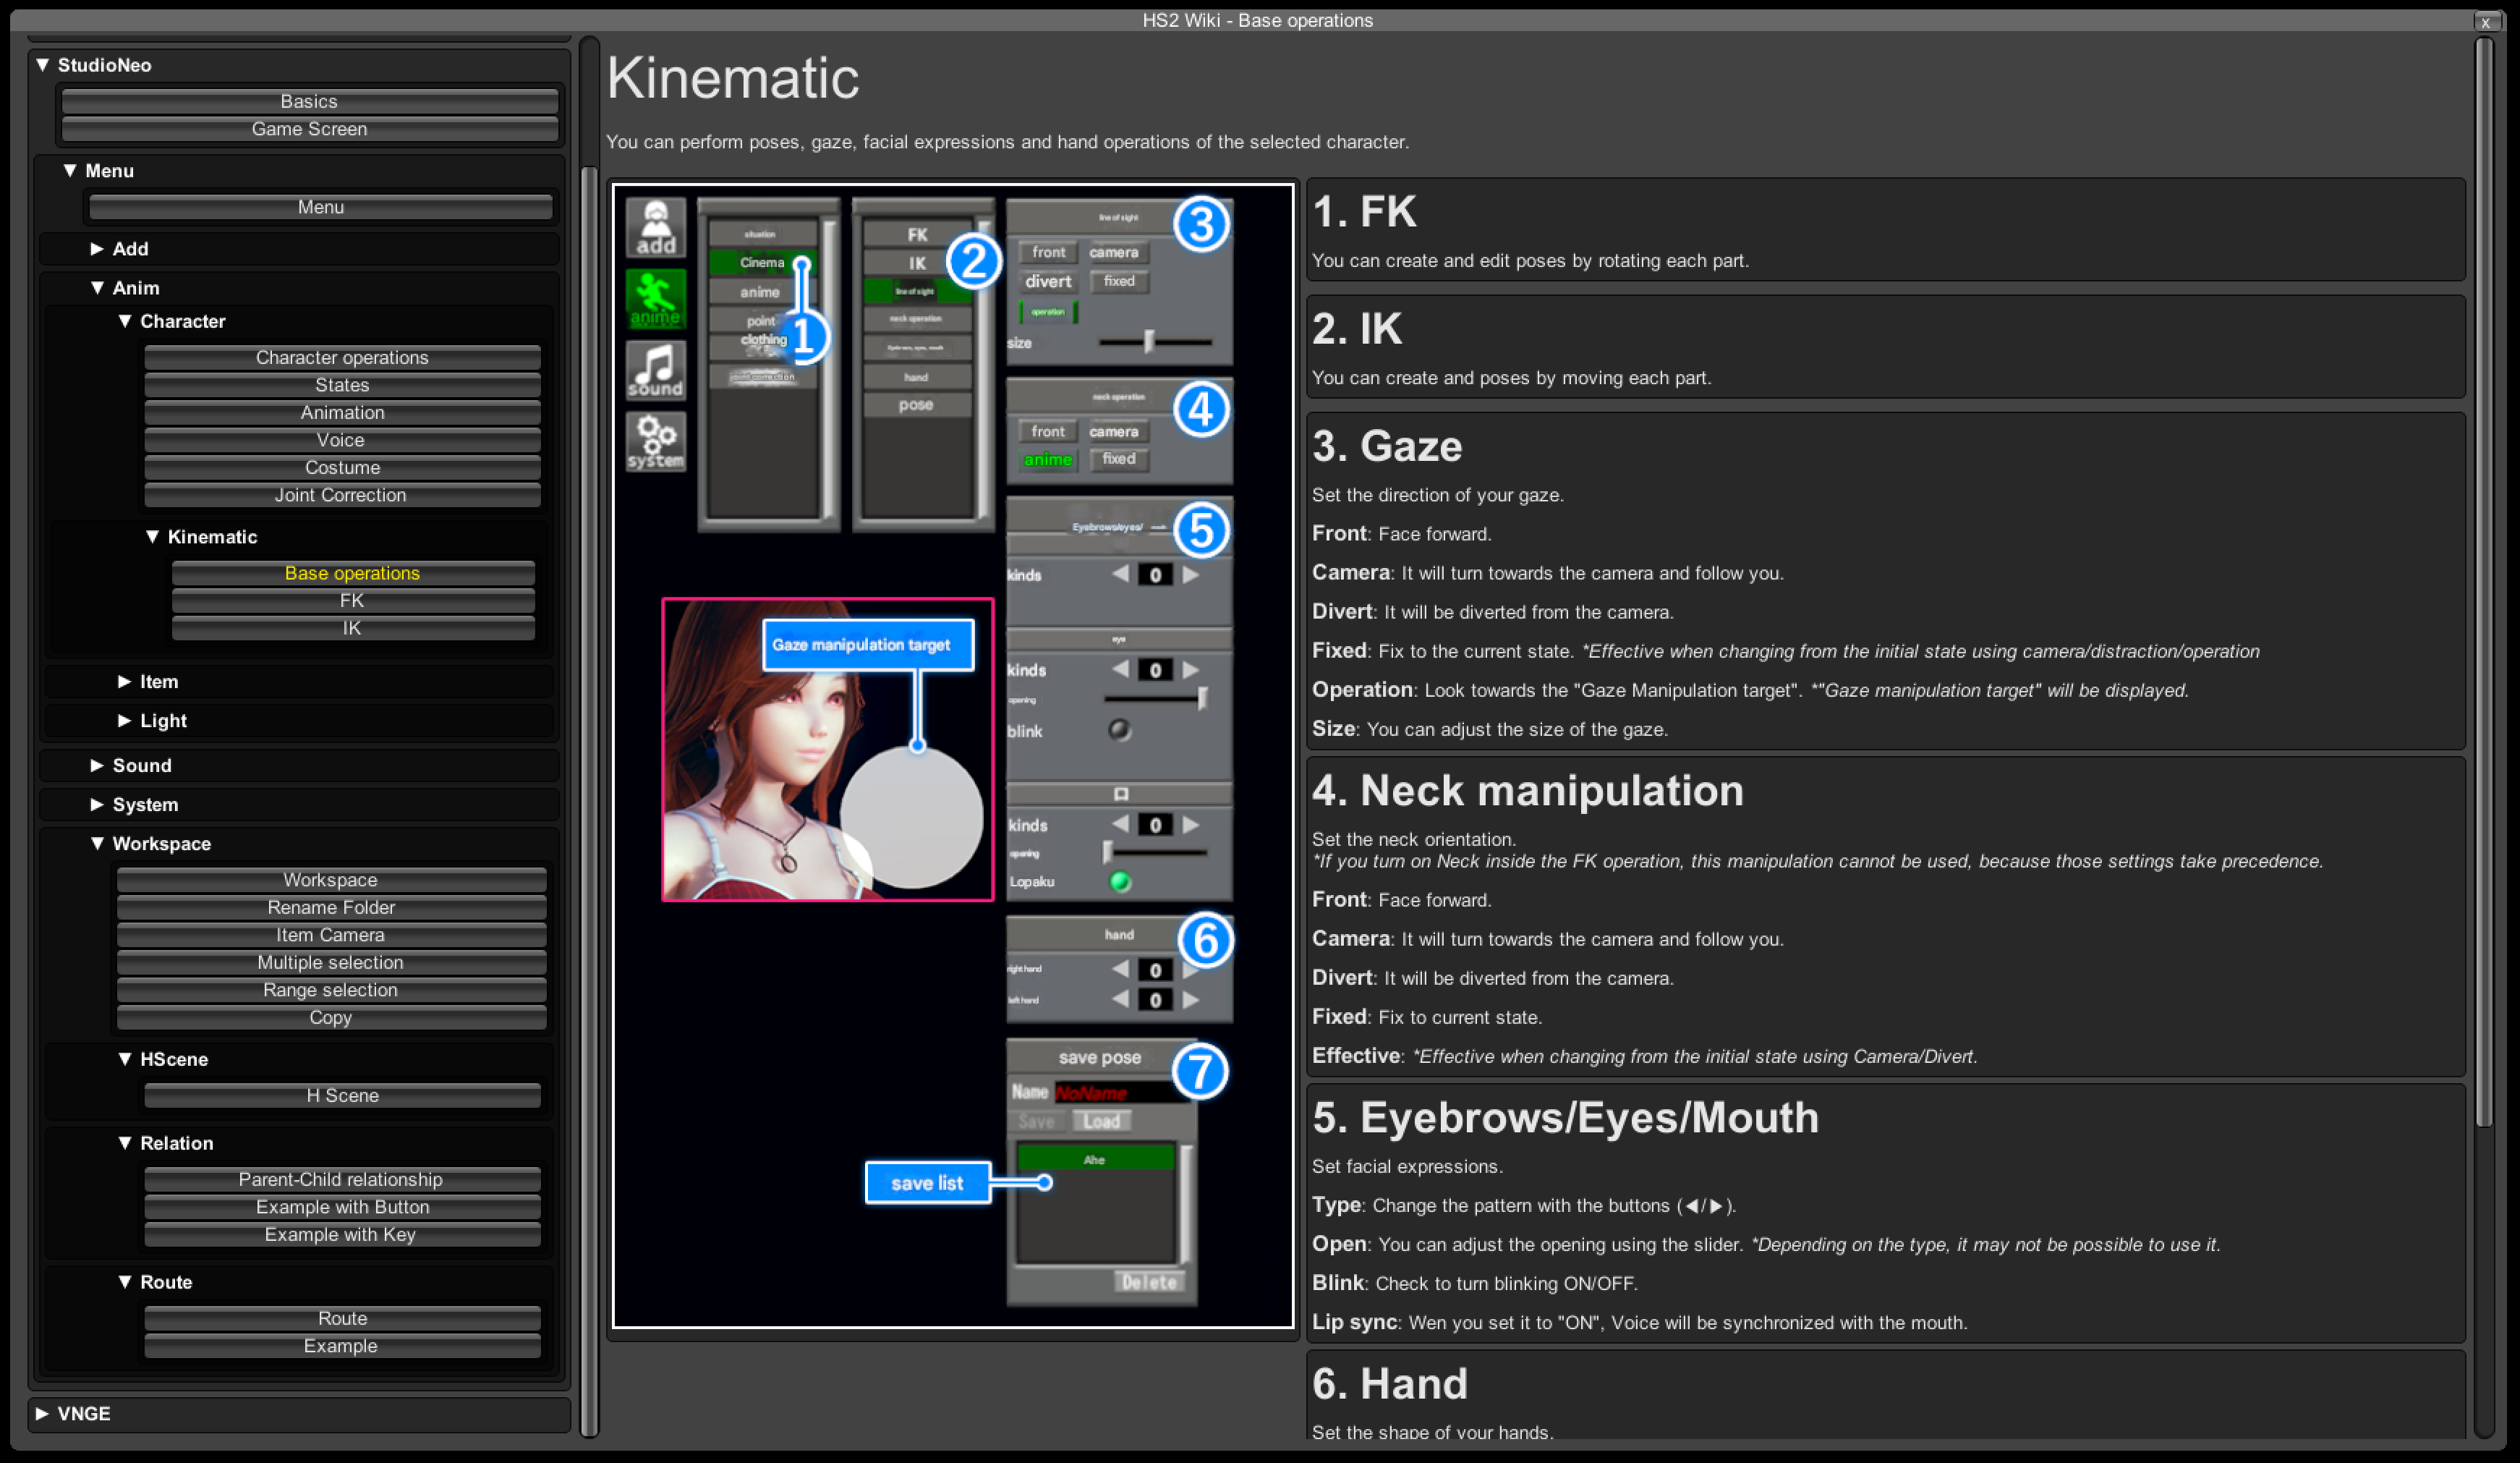Click the mouth speech bubble icon
The height and width of the screenshot is (1463, 2520).
[x=1119, y=793]
